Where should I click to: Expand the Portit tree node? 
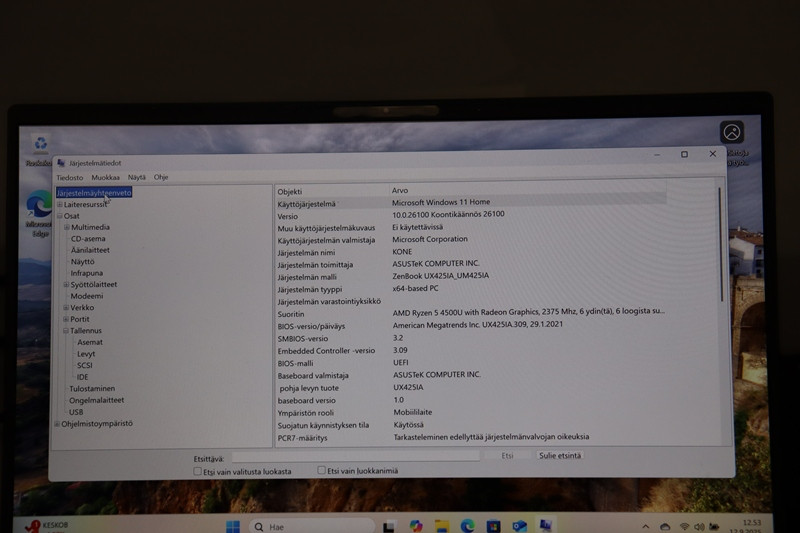point(66,319)
